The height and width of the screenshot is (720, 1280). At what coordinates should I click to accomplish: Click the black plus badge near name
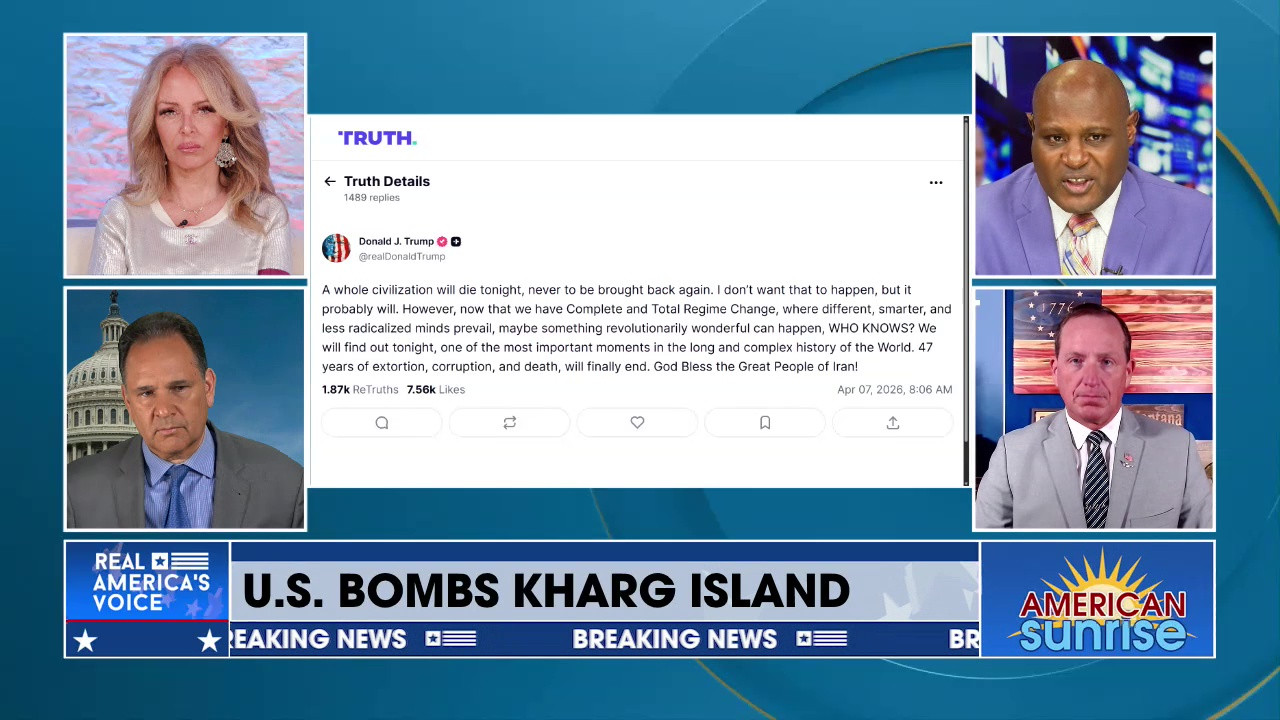pyautogui.click(x=456, y=242)
